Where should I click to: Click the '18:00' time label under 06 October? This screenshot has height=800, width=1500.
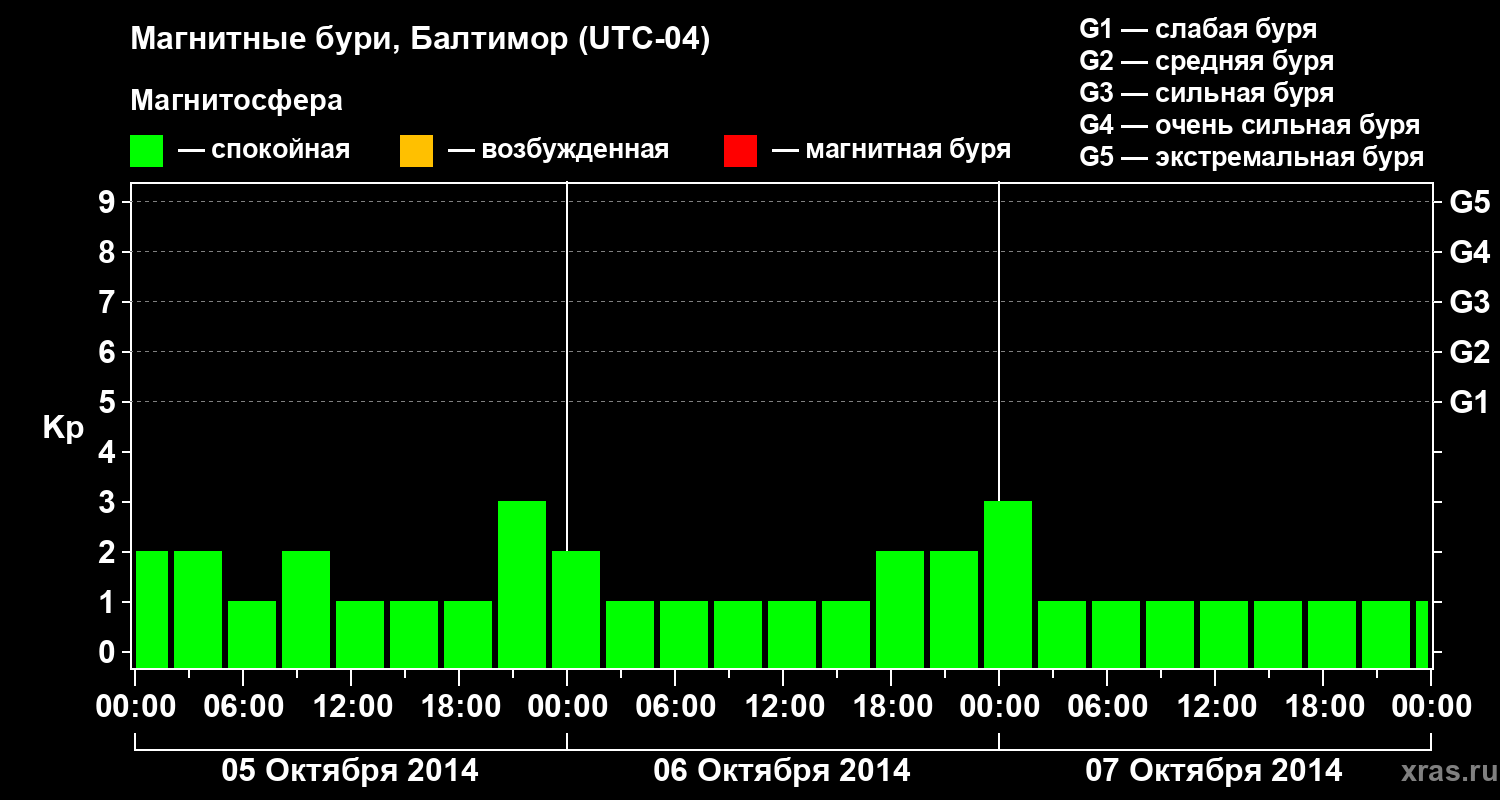click(x=891, y=706)
